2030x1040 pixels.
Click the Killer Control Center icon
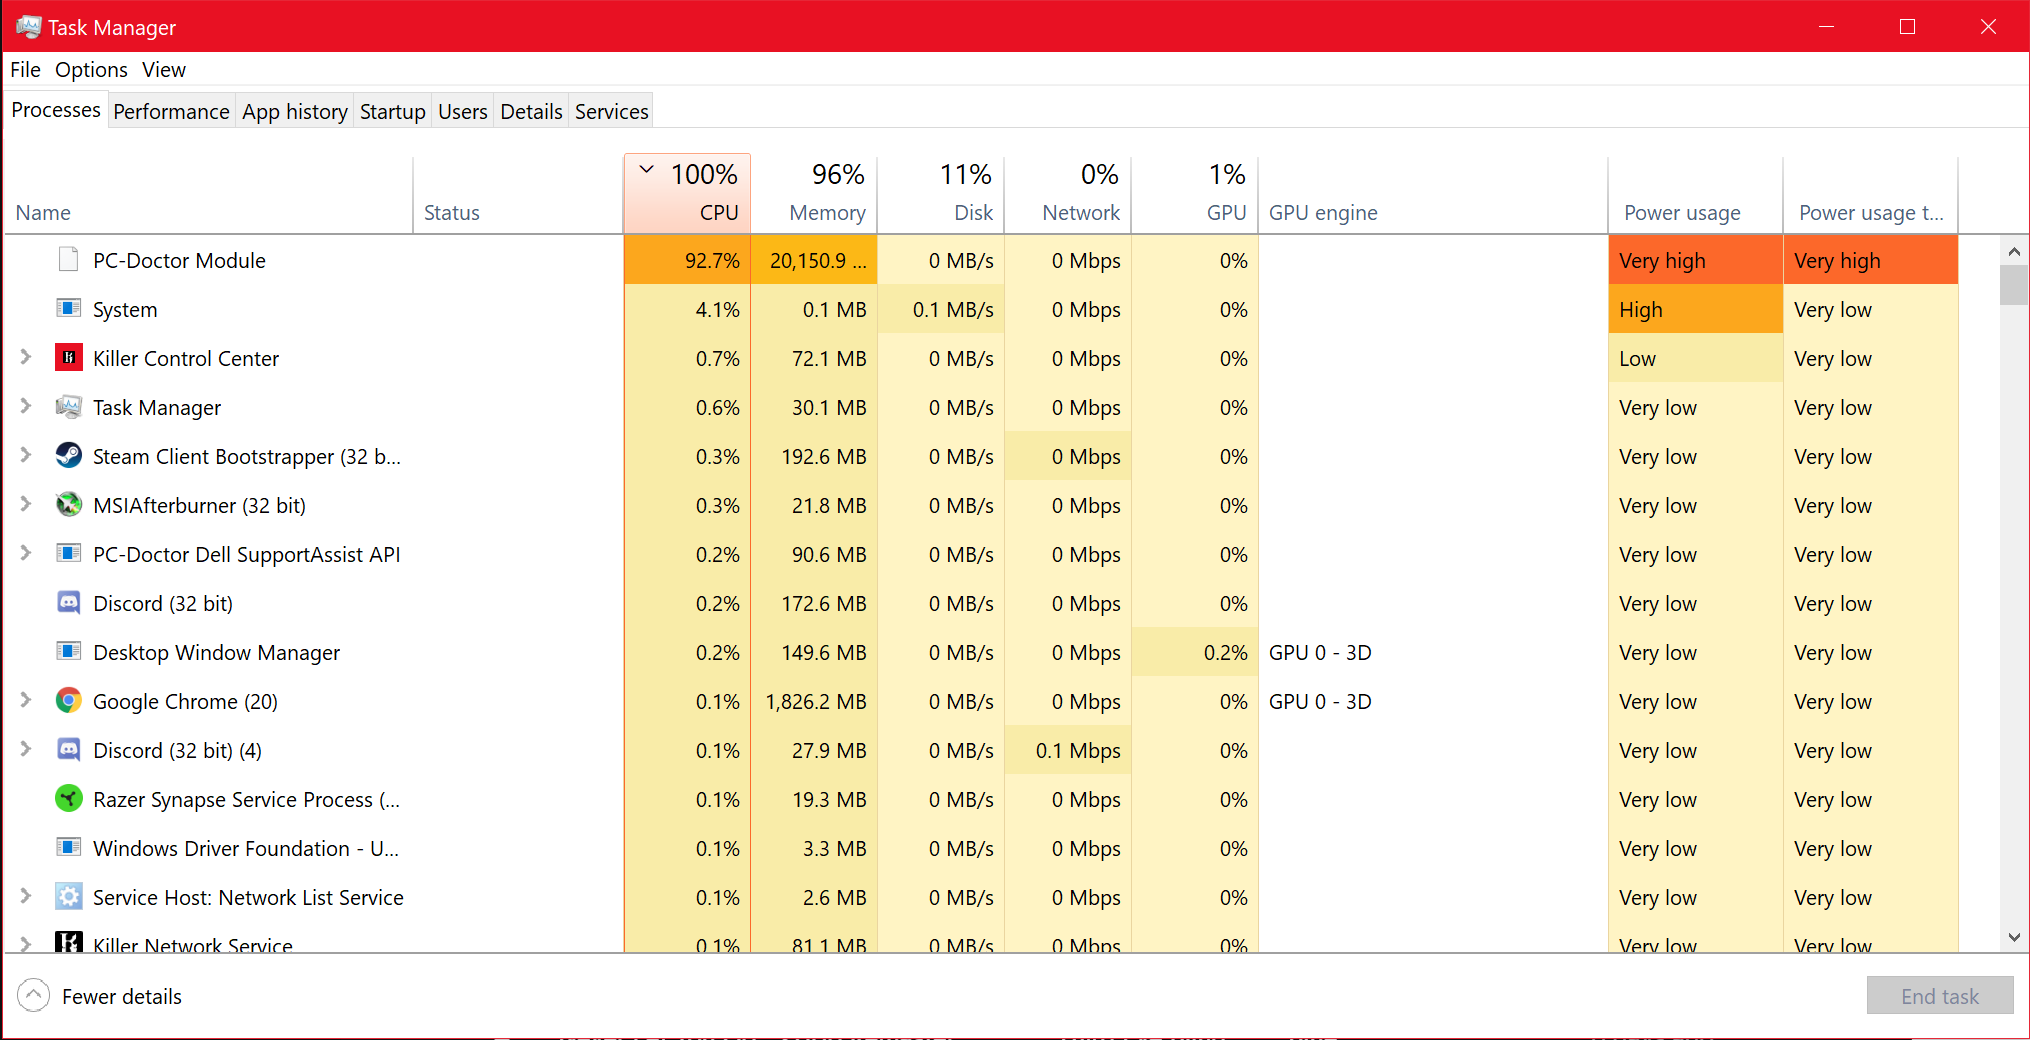(68, 357)
